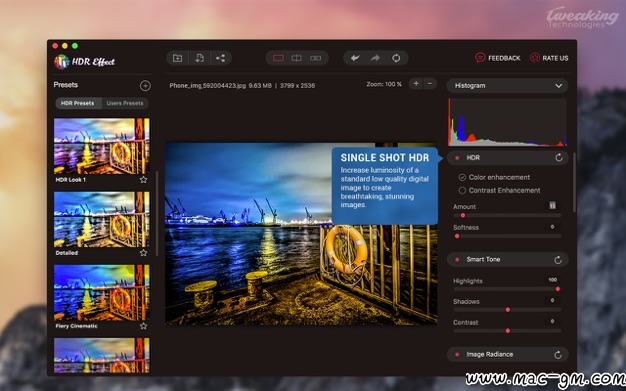
Task: Switch to side-by-side comparison view icon
Action: coord(315,58)
